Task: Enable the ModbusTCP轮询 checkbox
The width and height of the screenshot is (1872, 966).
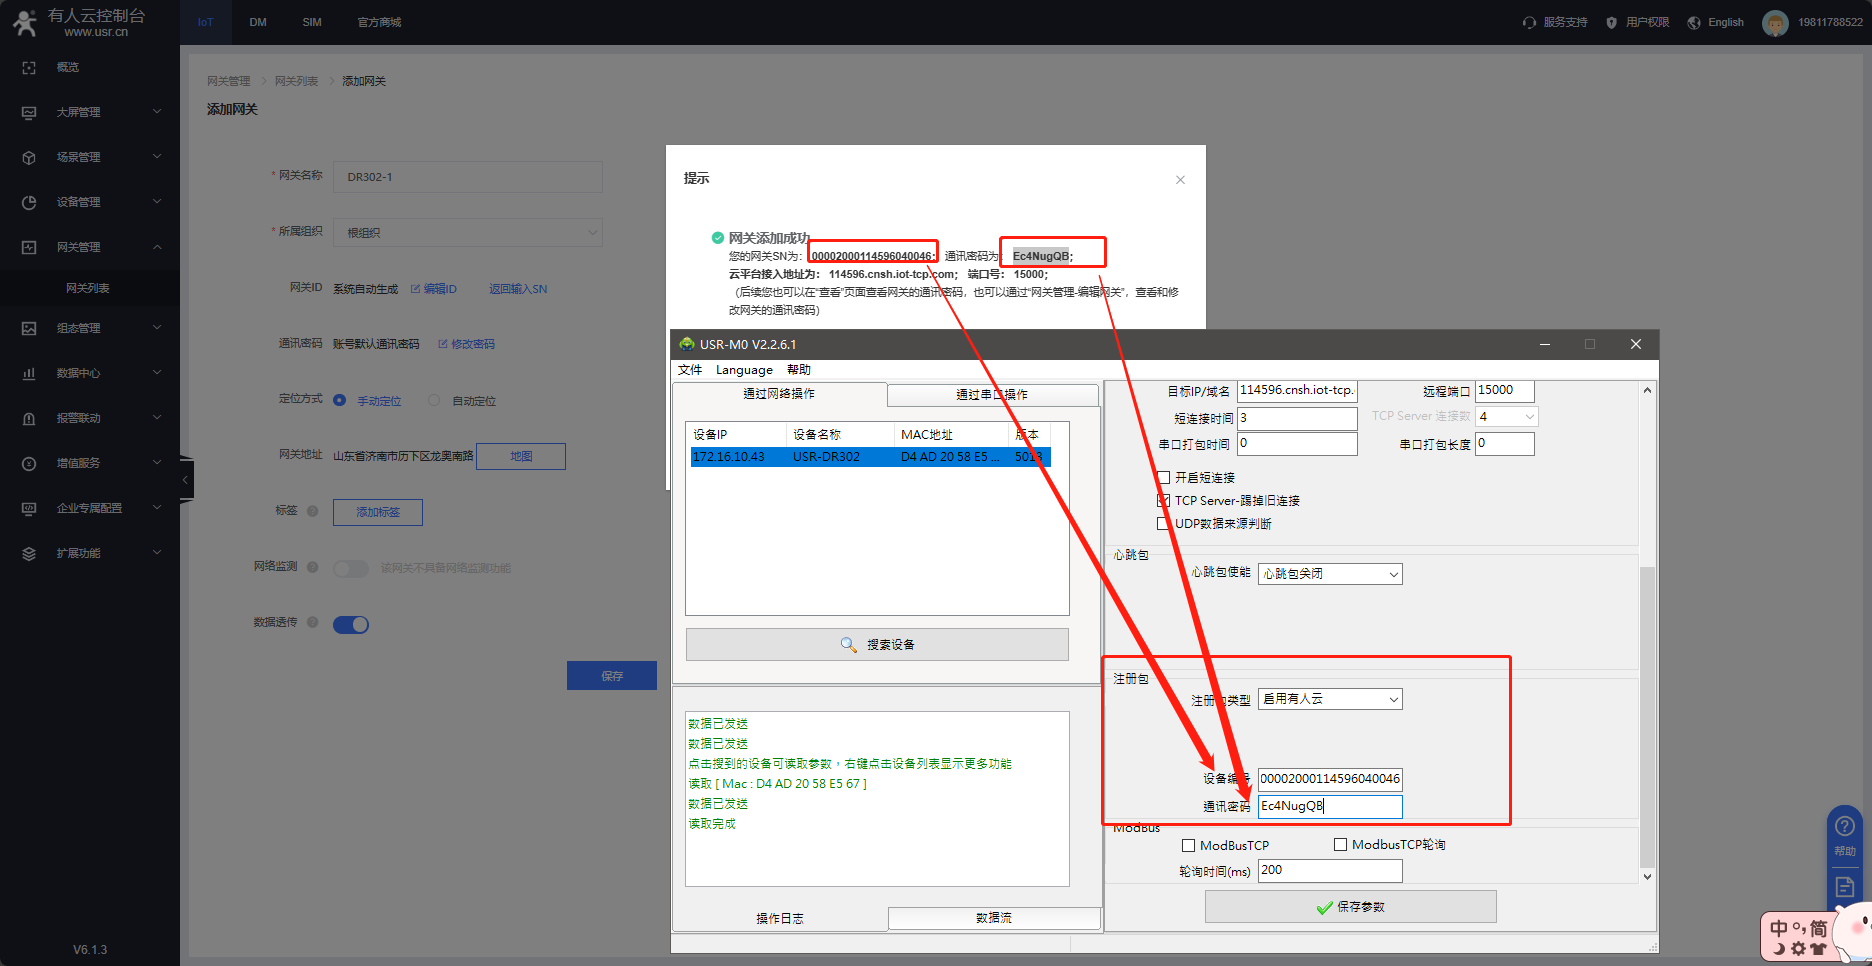Action: click(x=1340, y=845)
